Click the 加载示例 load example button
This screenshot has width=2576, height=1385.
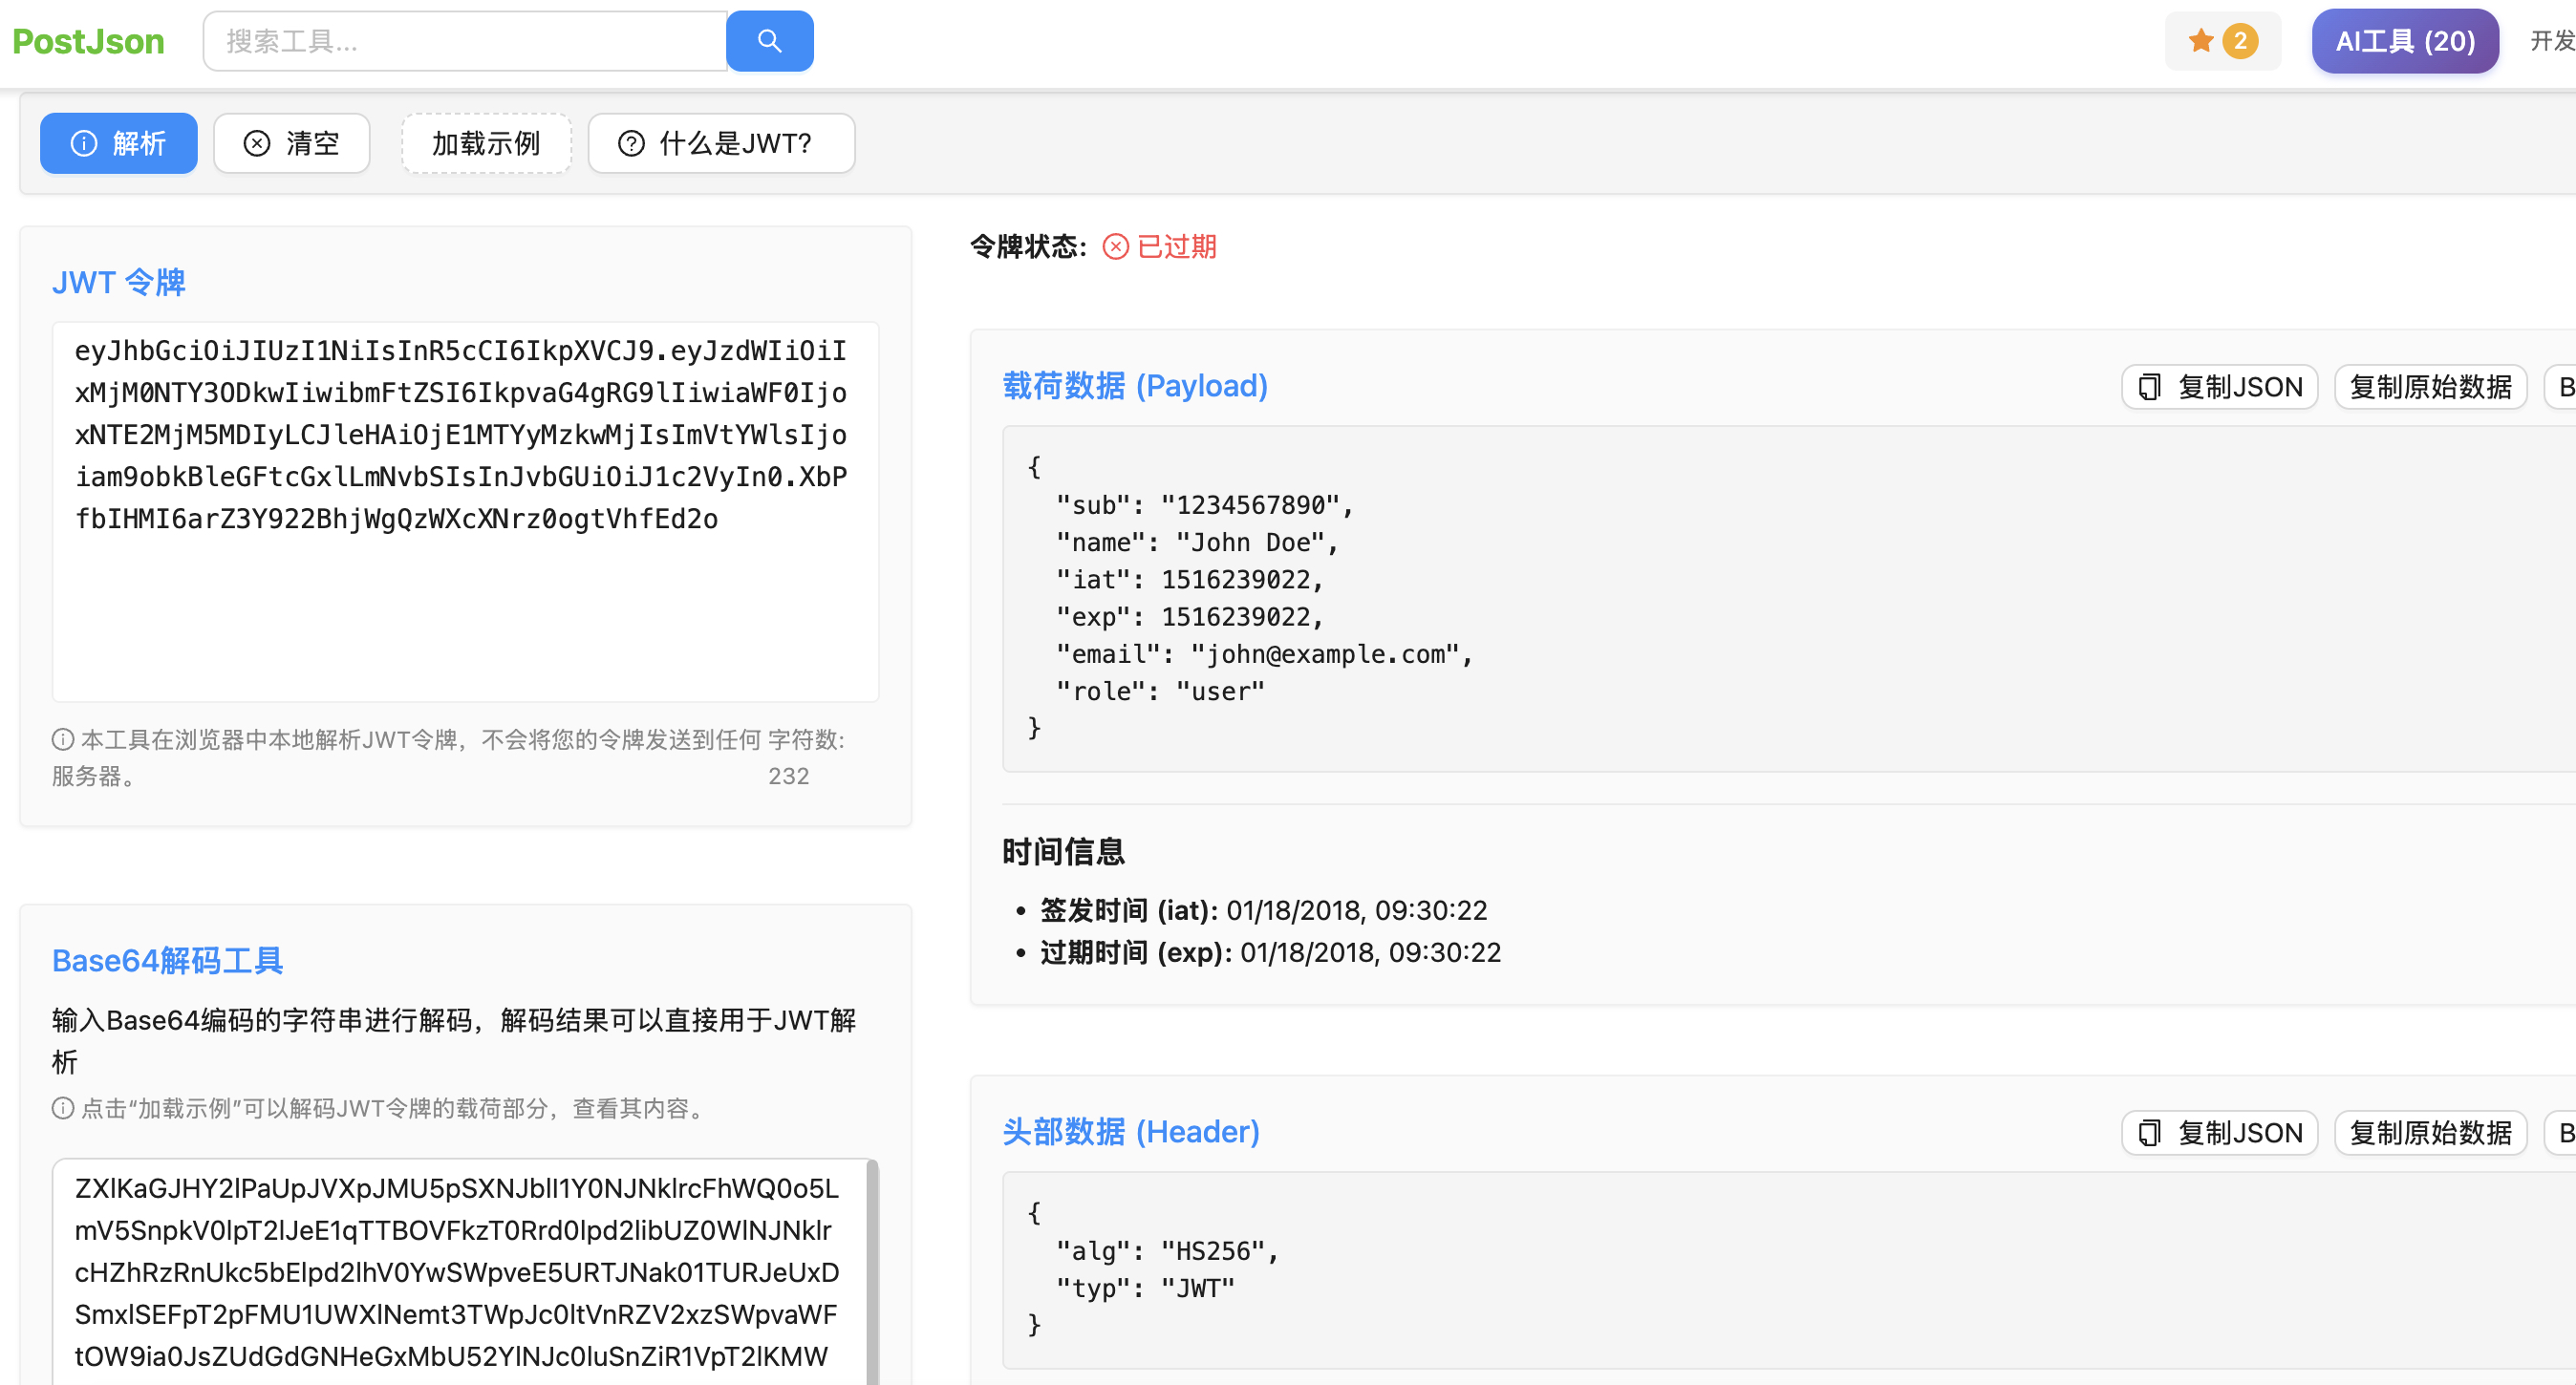[486, 143]
